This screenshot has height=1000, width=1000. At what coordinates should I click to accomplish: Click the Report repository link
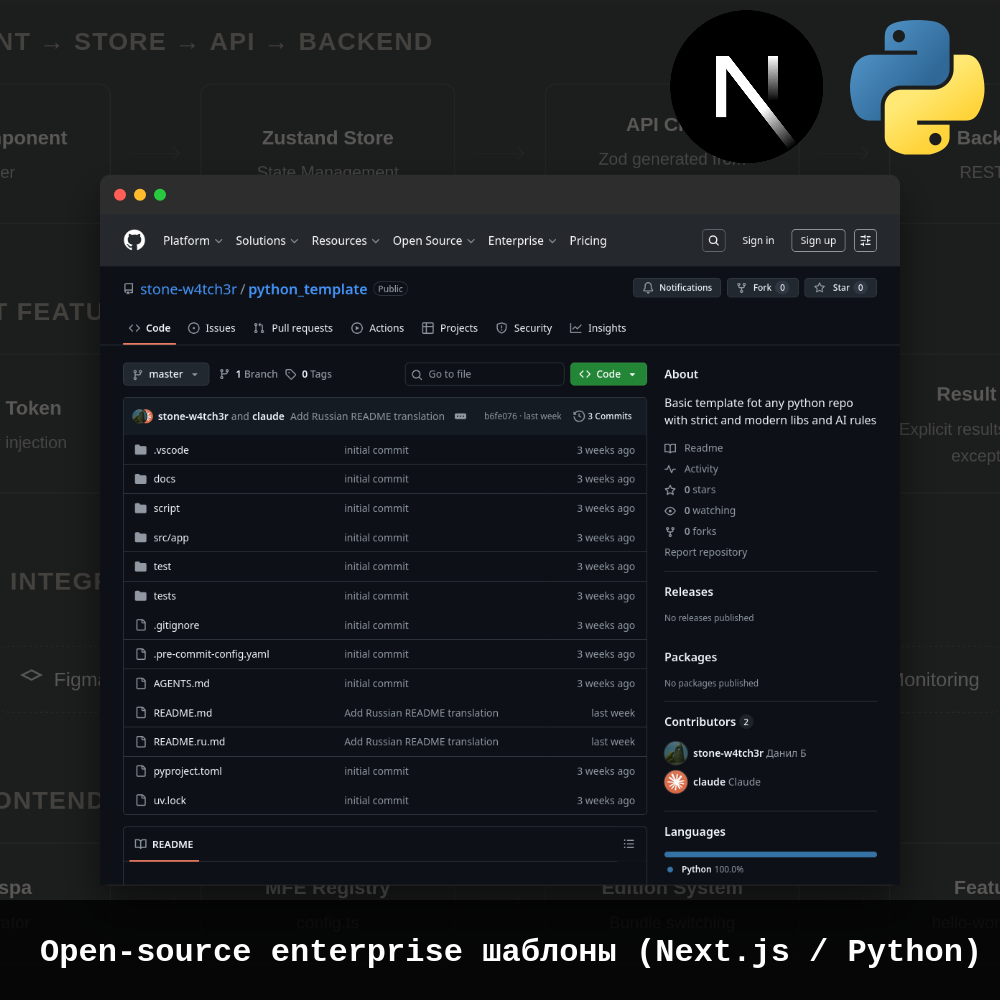705,552
